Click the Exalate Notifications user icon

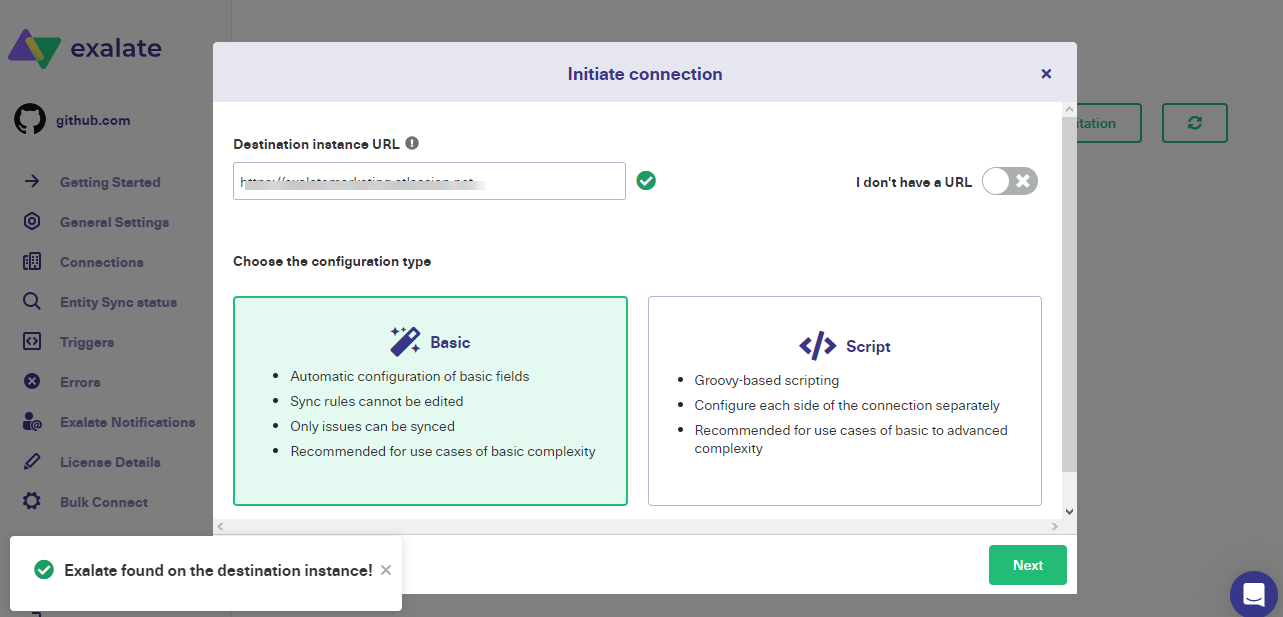[32, 422]
